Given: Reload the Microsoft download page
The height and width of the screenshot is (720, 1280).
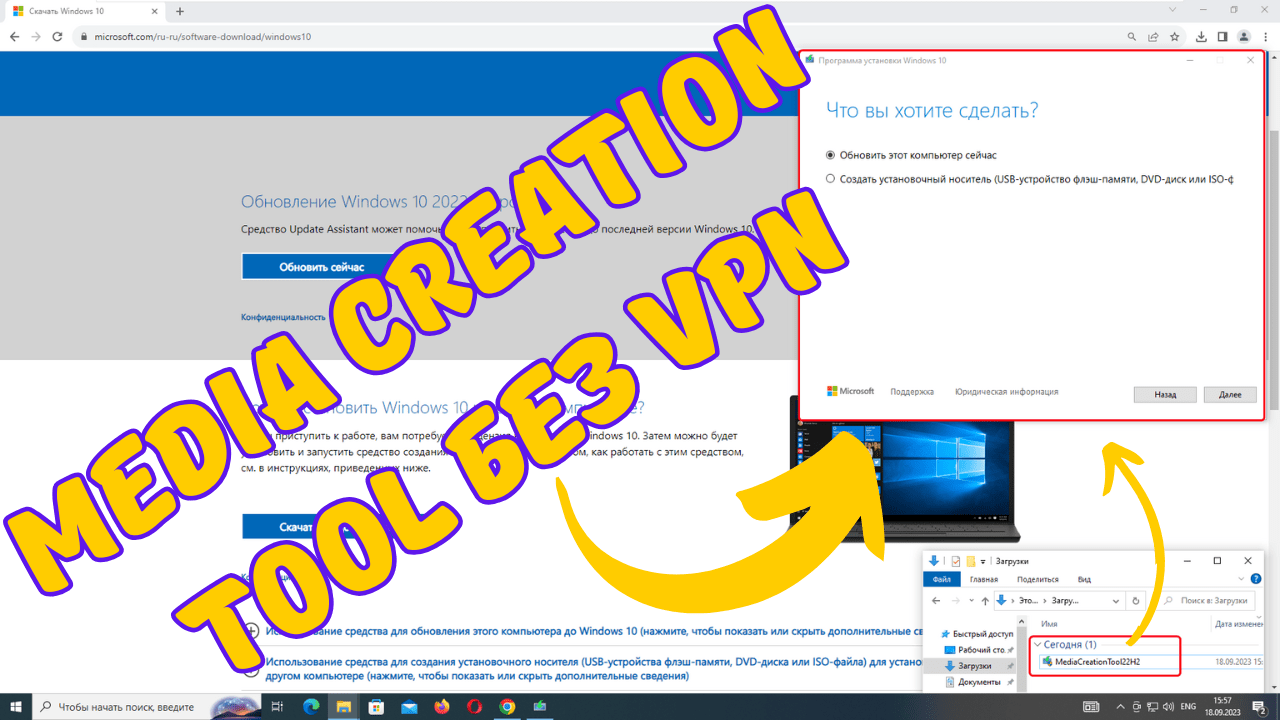Looking at the screenshot, I should 59,36.
